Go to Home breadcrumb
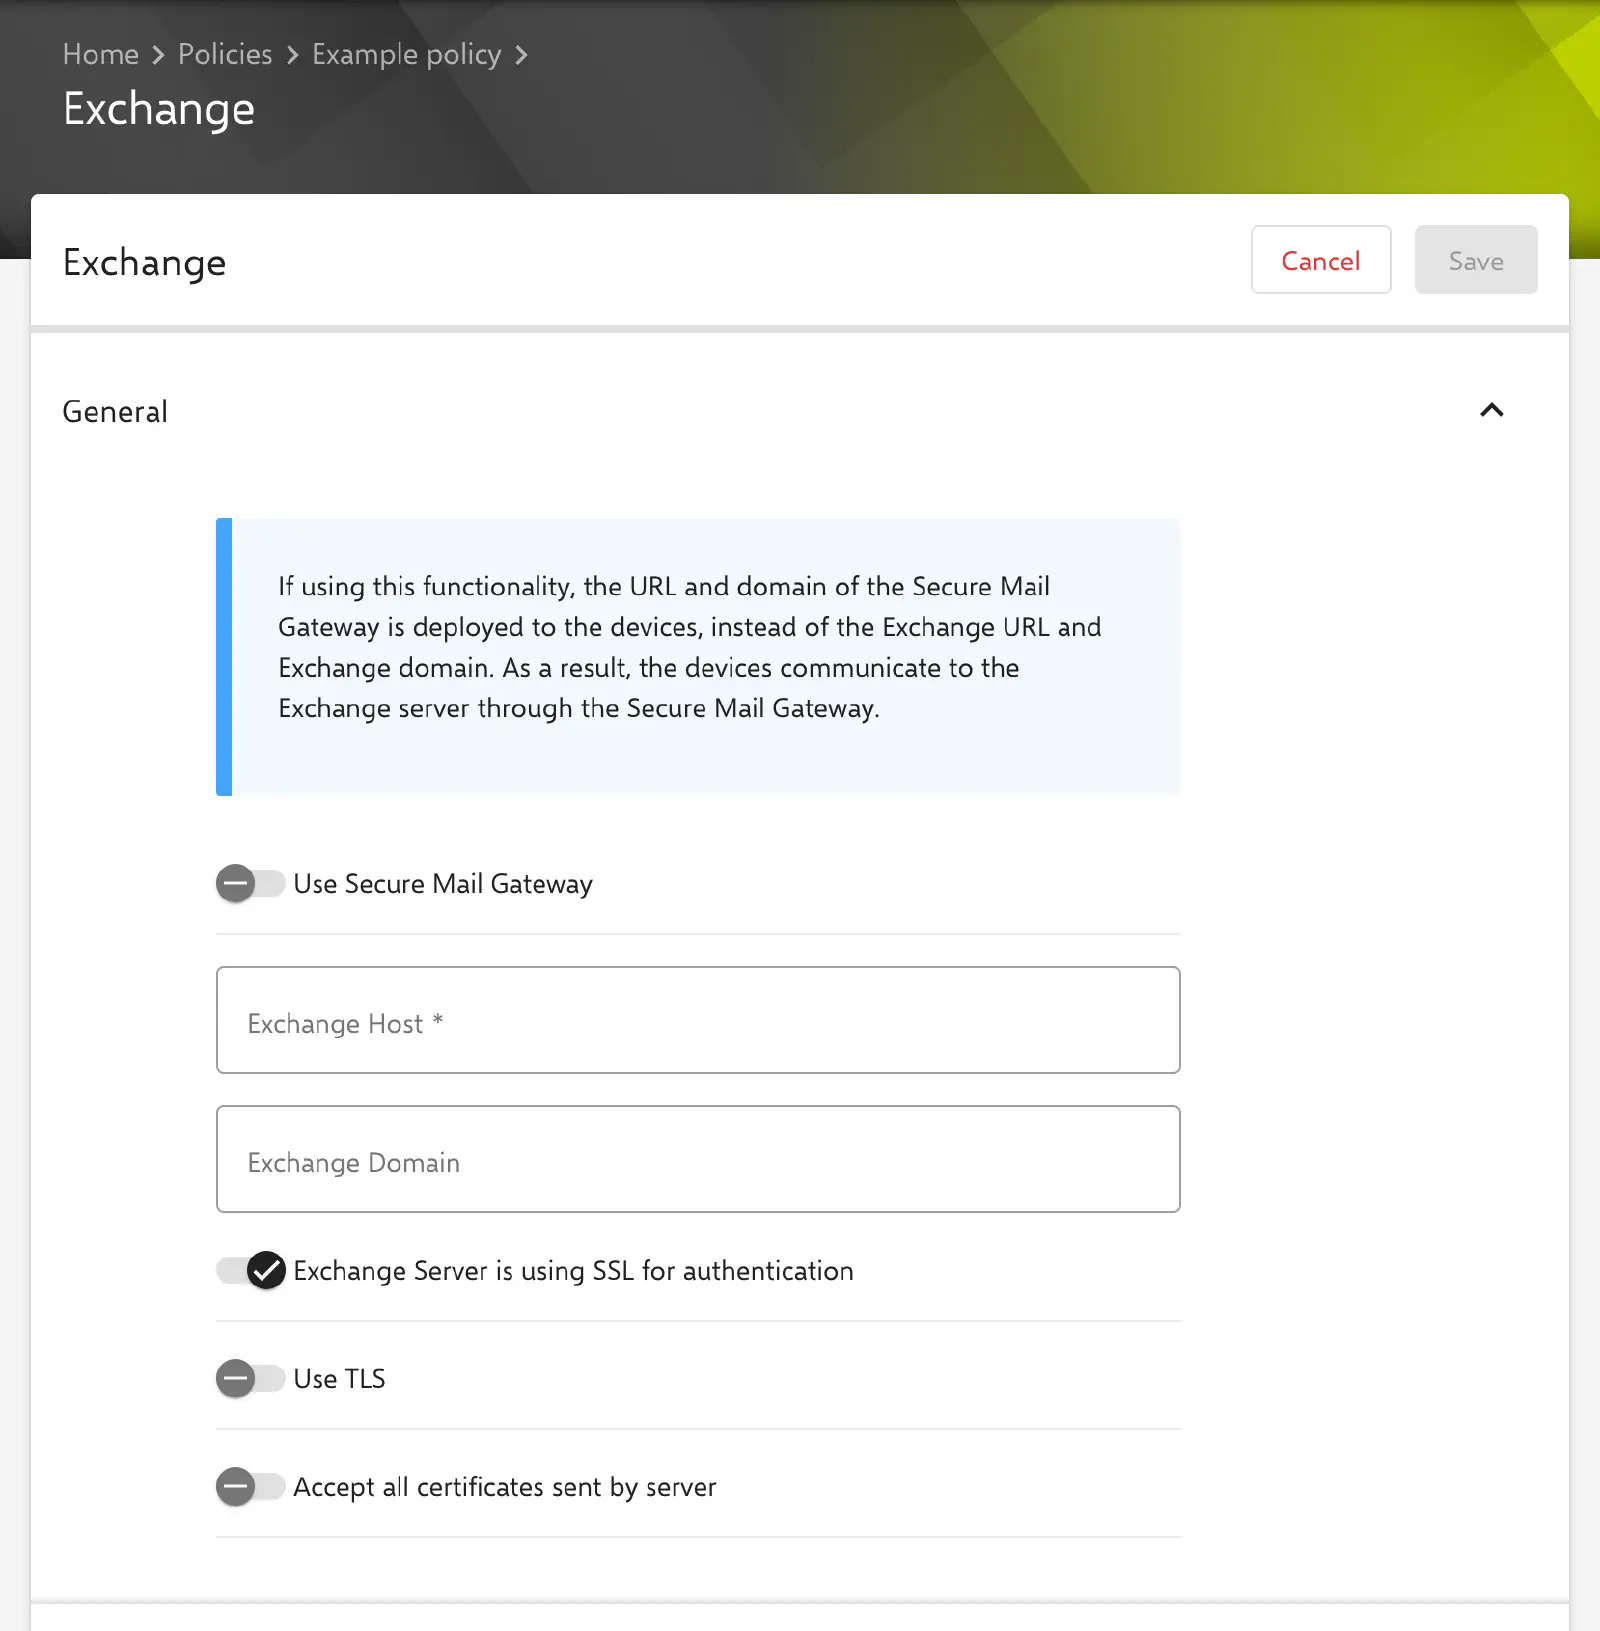 (x=100, y=54)
